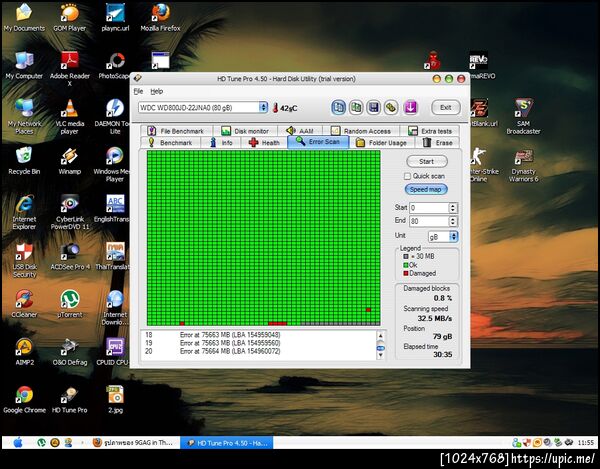Open the File menu
This screenshot has width=600, height=469.
(x=138, y=91)
